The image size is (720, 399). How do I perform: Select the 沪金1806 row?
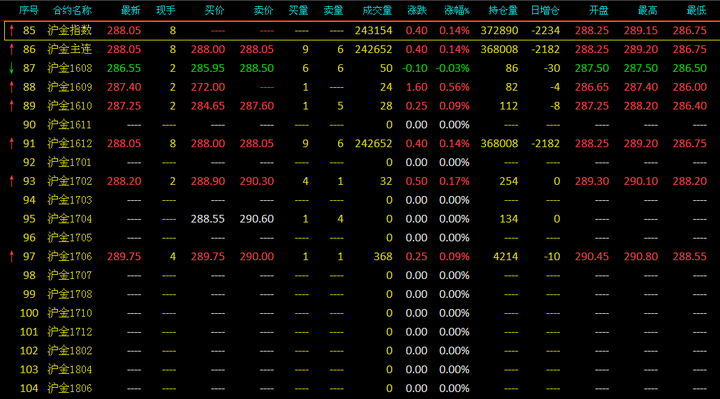click(x=360, y=388)
